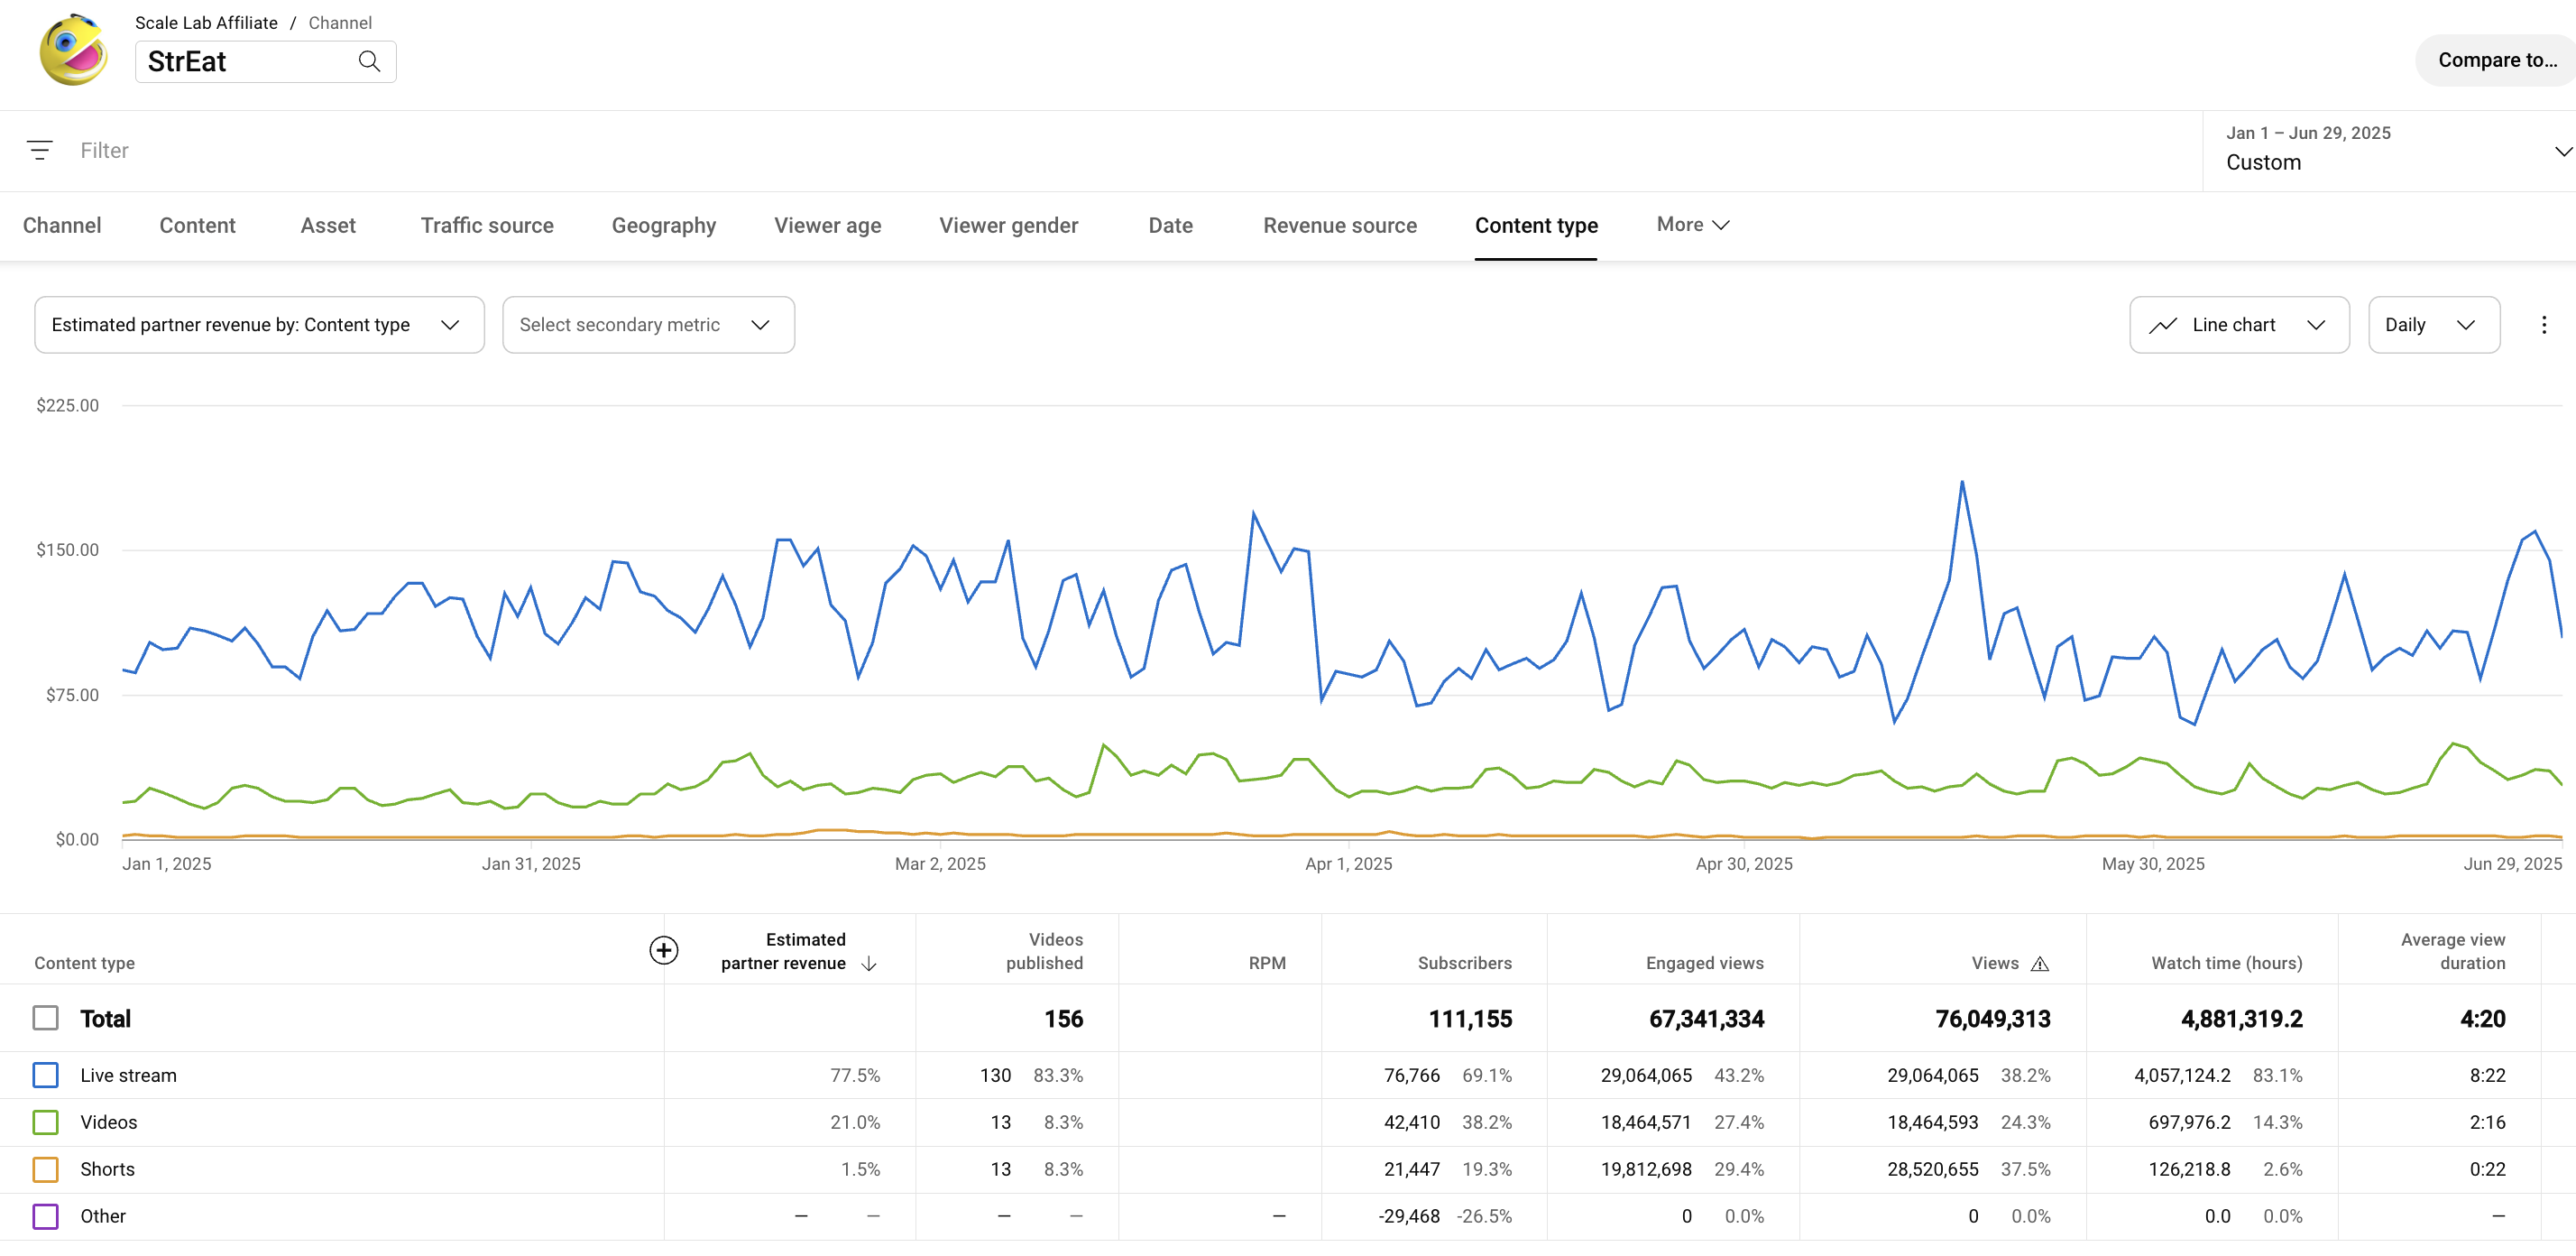Open the three-dot chart options menu
The image size is (2576, 1256).
point(2543,324)
